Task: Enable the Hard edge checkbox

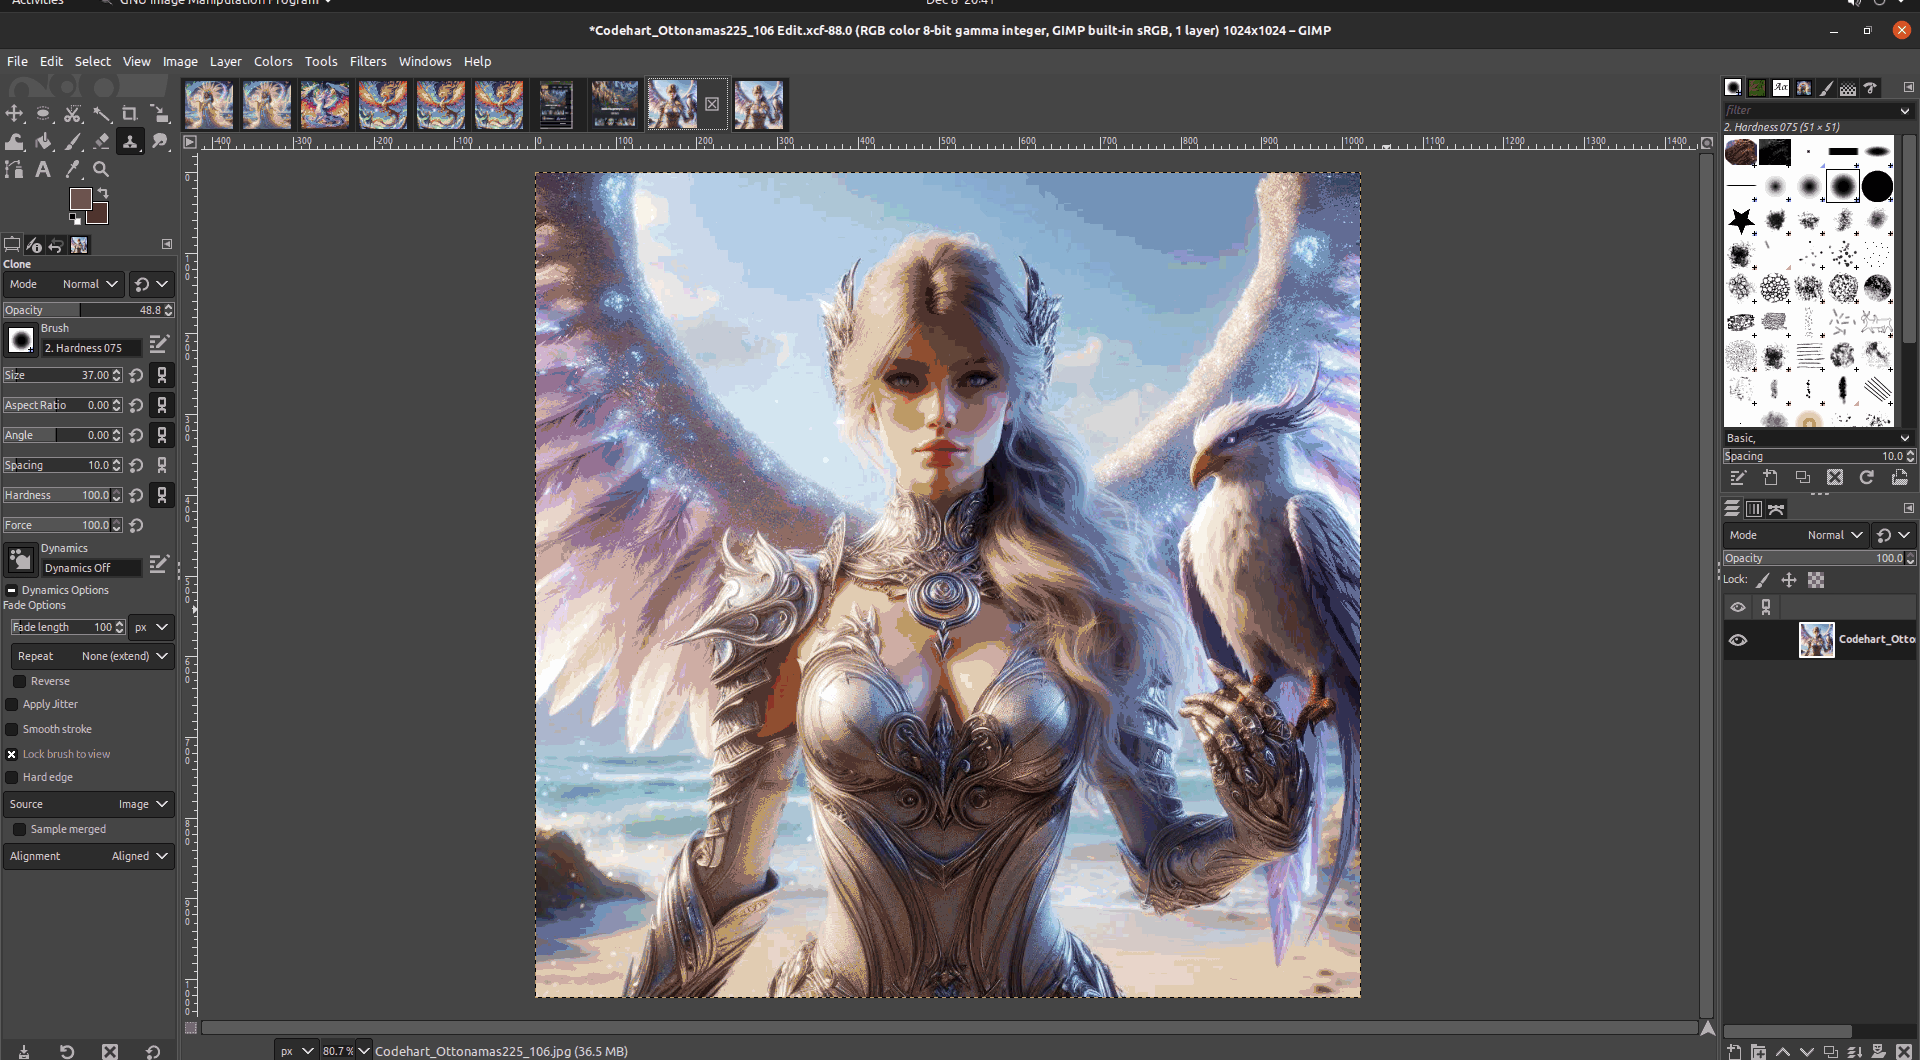Action: coord(12,778)
